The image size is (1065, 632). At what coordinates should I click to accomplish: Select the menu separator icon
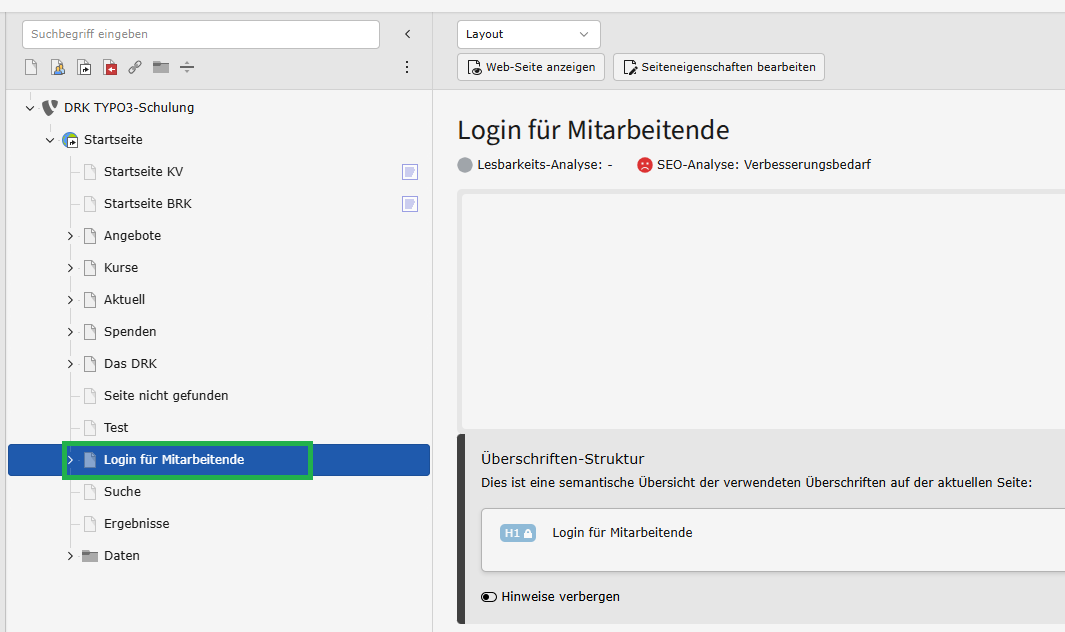click(x=187, y=67)
